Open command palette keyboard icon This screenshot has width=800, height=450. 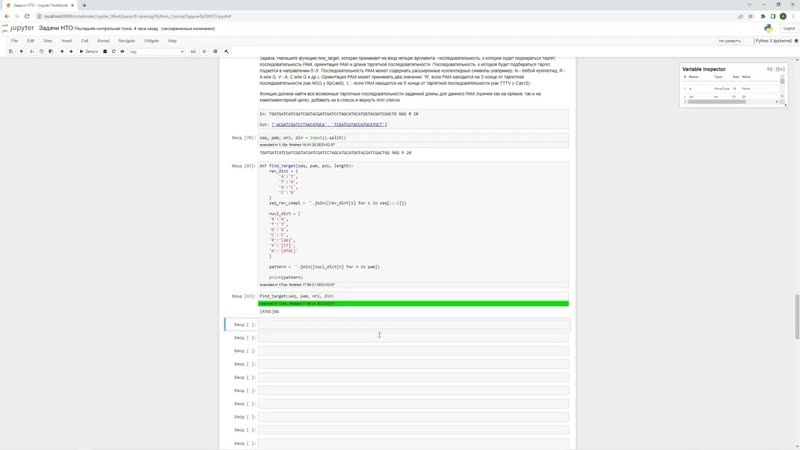tap(193, 52)
